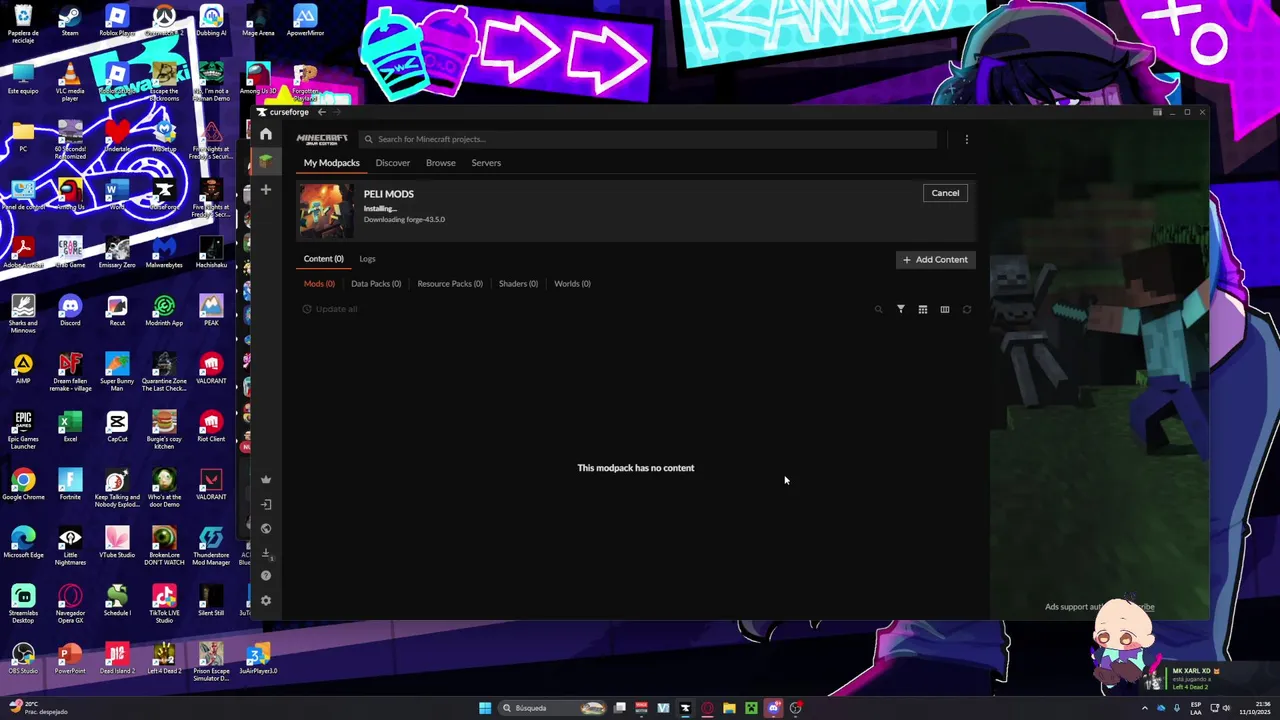Viewport: 1280px width, 720px height.
Task: Select the Resource Packs (0) filter
Action: [450, 284]
